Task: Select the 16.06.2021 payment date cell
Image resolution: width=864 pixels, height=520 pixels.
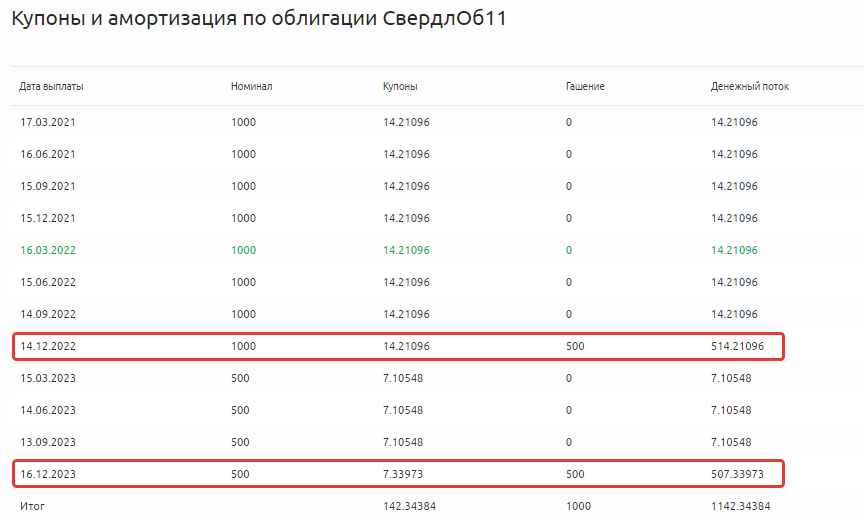Action: [x=48, y=154]
